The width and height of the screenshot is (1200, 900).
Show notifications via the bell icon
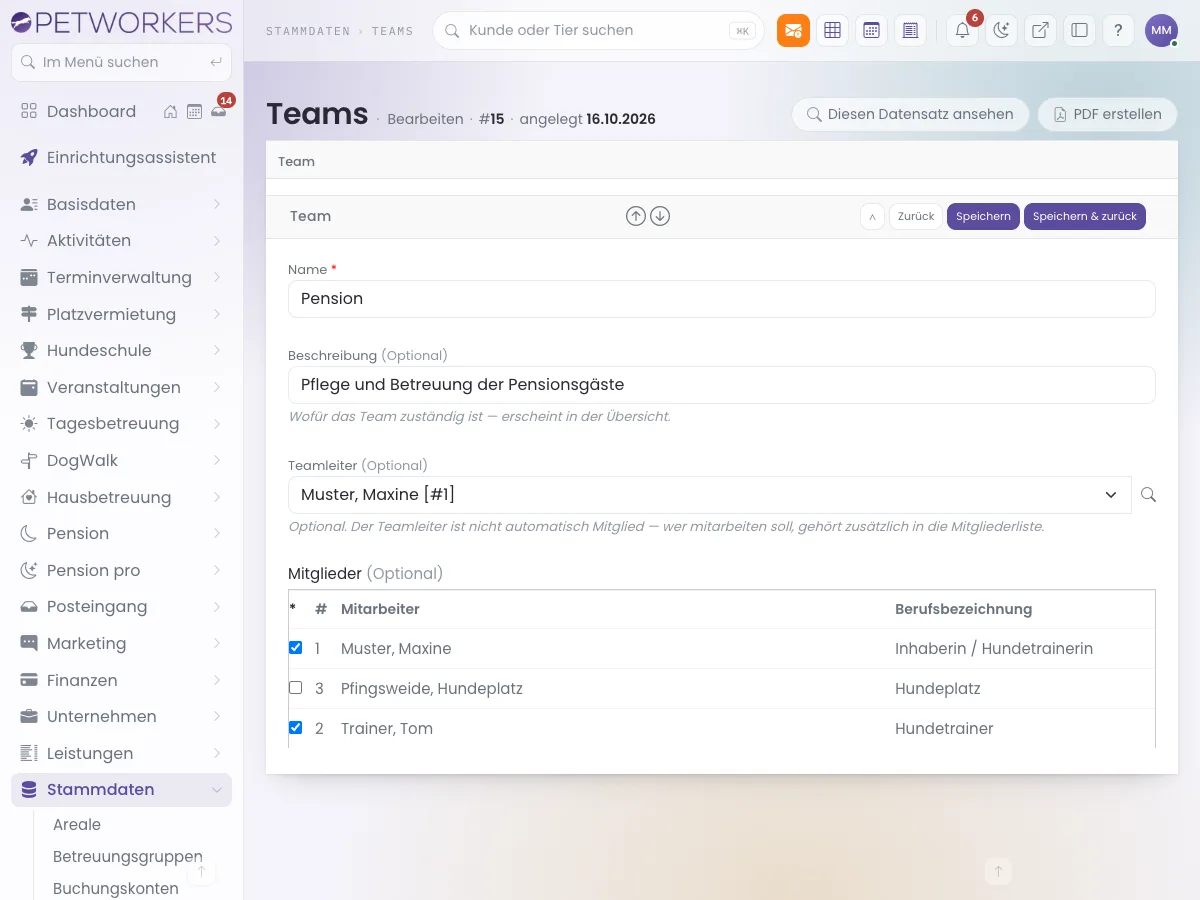(963, 31)
